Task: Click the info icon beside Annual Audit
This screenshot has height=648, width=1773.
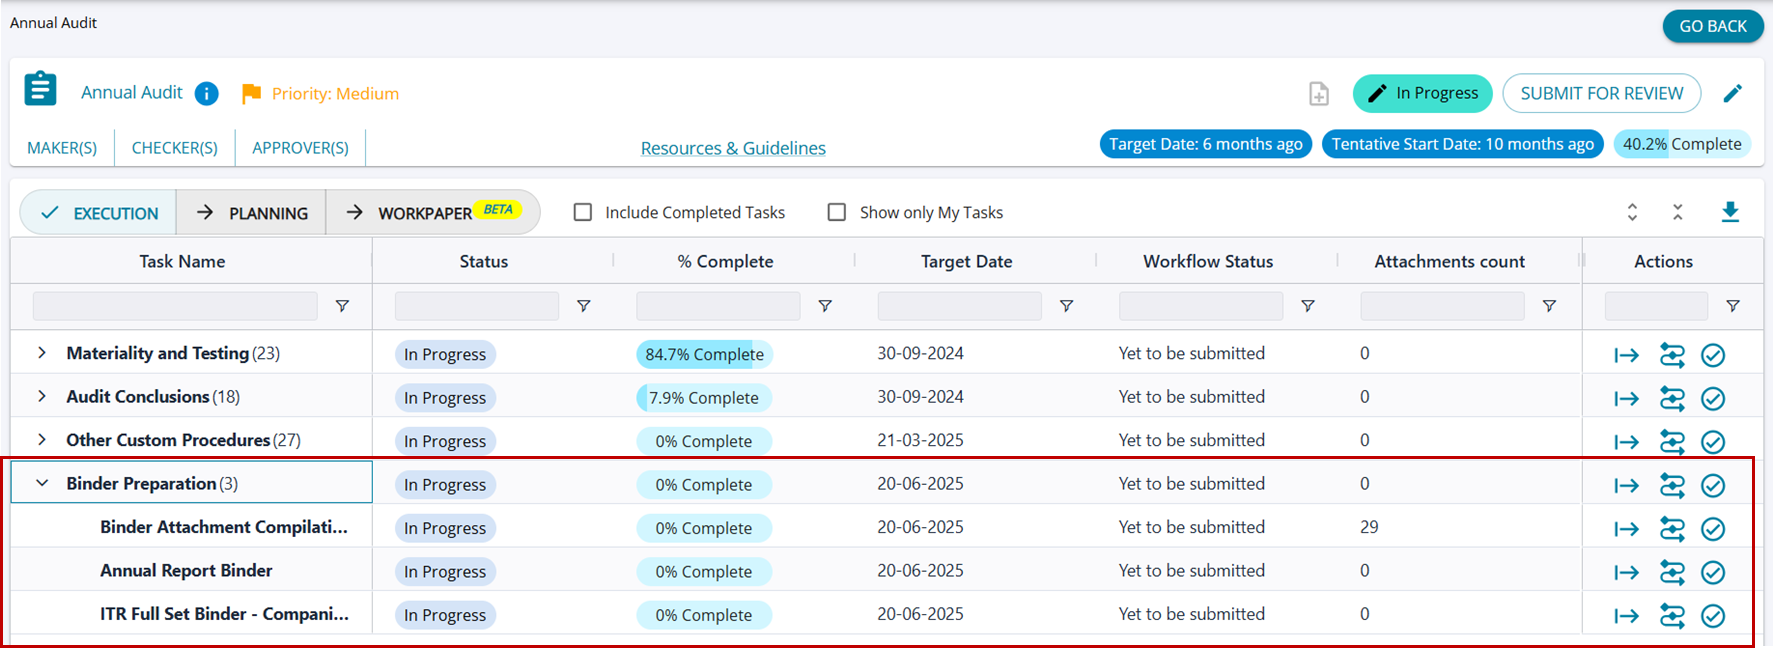Action: point(207,94)
